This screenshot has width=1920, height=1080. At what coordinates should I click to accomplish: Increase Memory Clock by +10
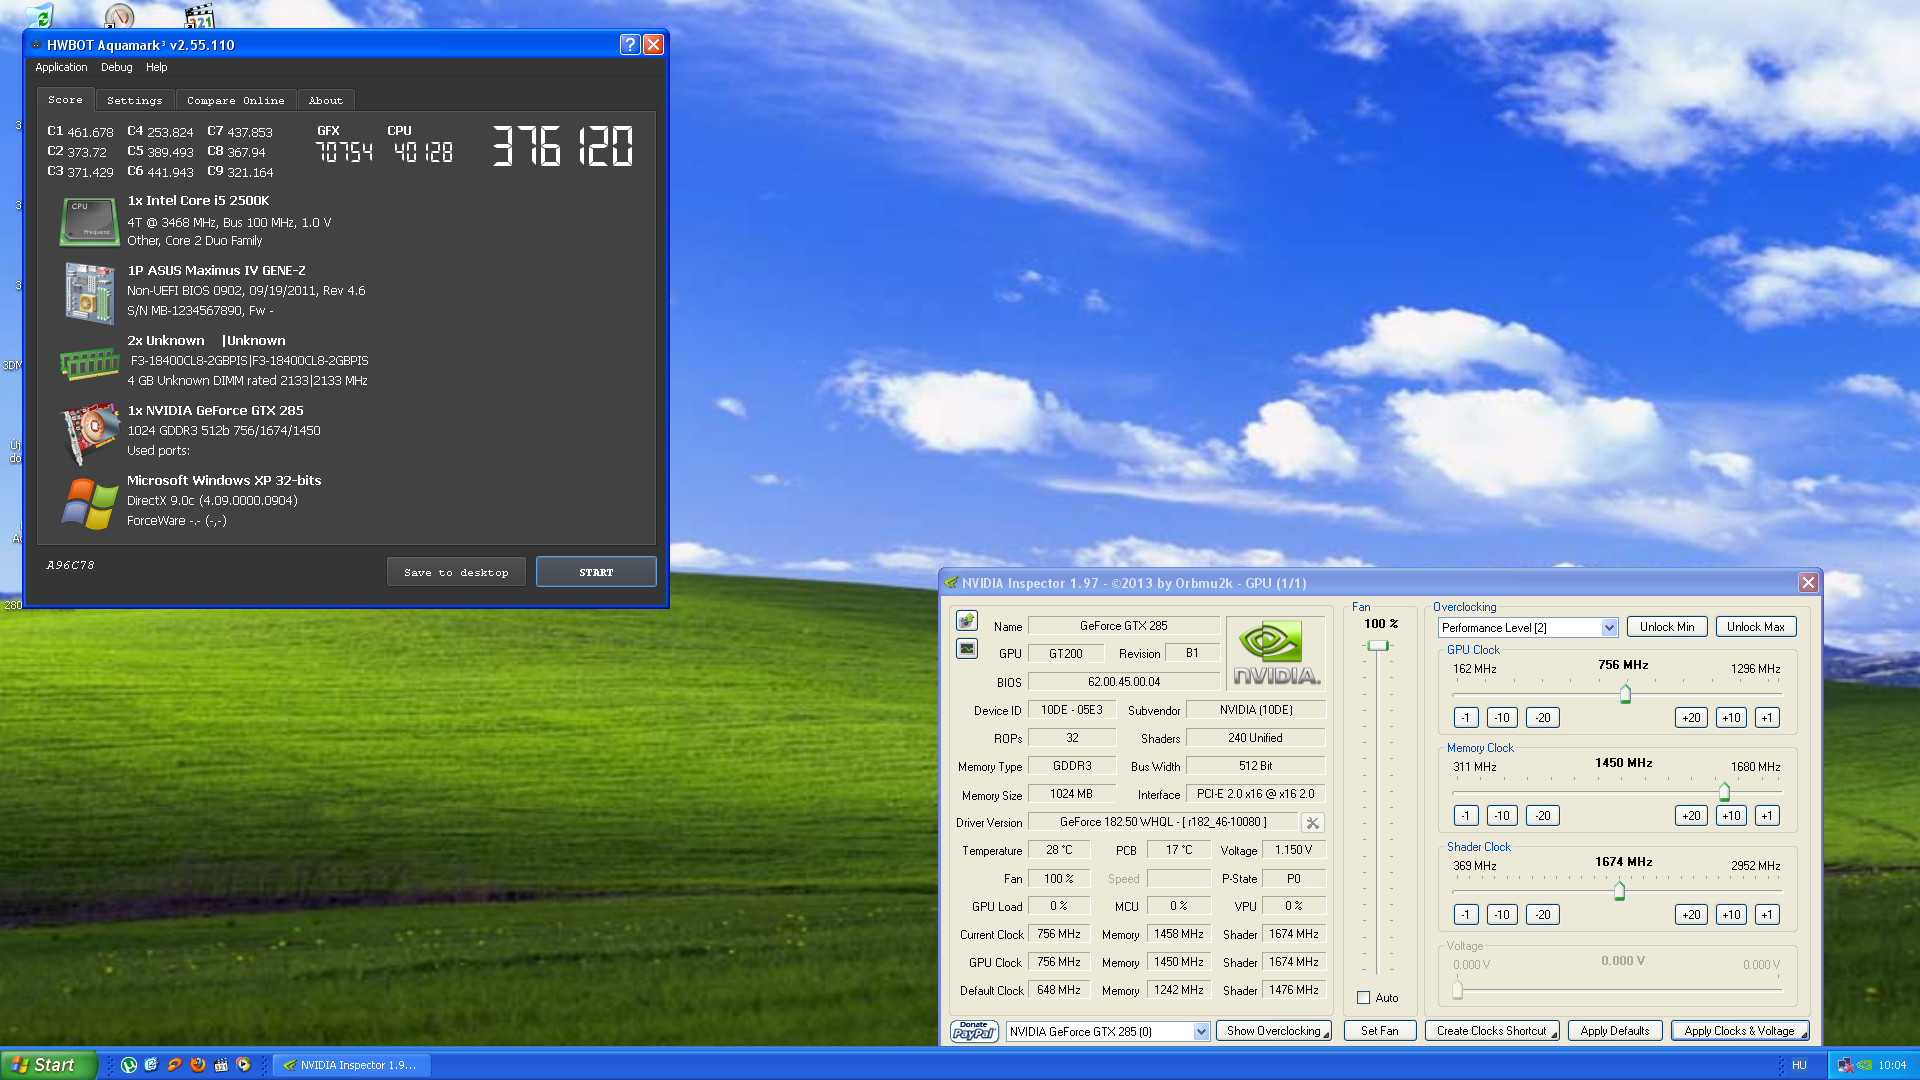pos(1732,816)
